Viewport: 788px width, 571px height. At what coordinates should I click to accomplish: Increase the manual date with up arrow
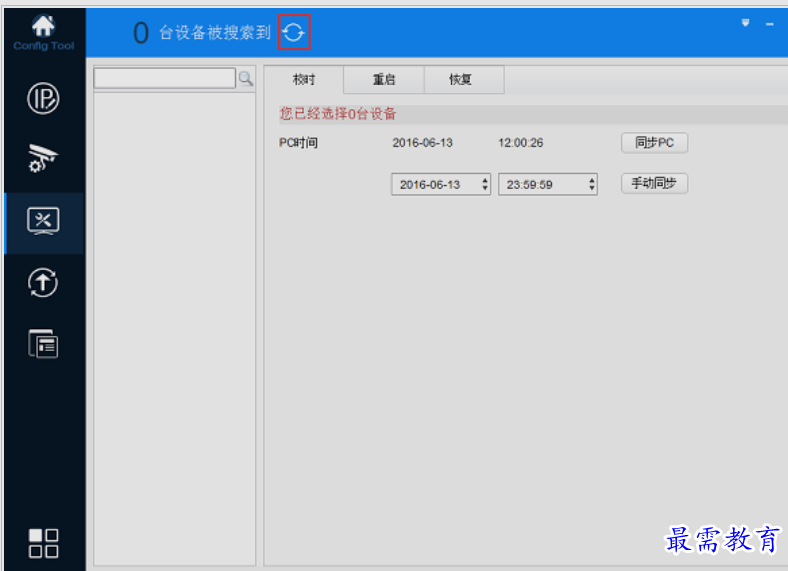point(485,179)
